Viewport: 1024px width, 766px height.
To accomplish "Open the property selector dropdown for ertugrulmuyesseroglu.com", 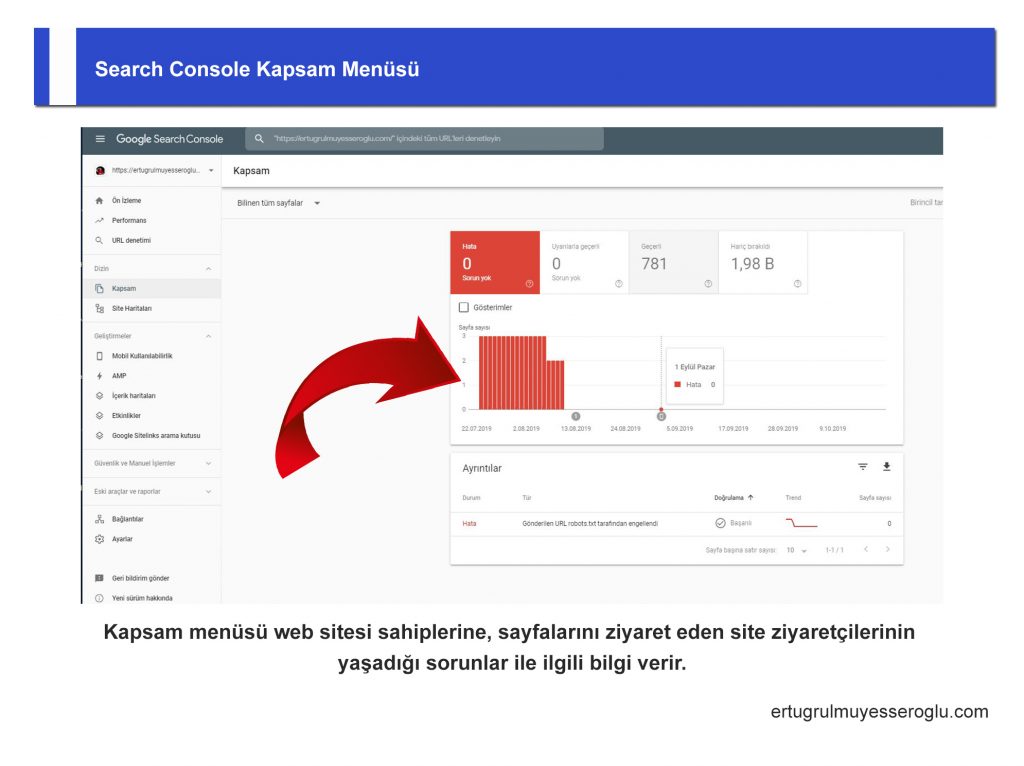I will [x=150, y=170].
